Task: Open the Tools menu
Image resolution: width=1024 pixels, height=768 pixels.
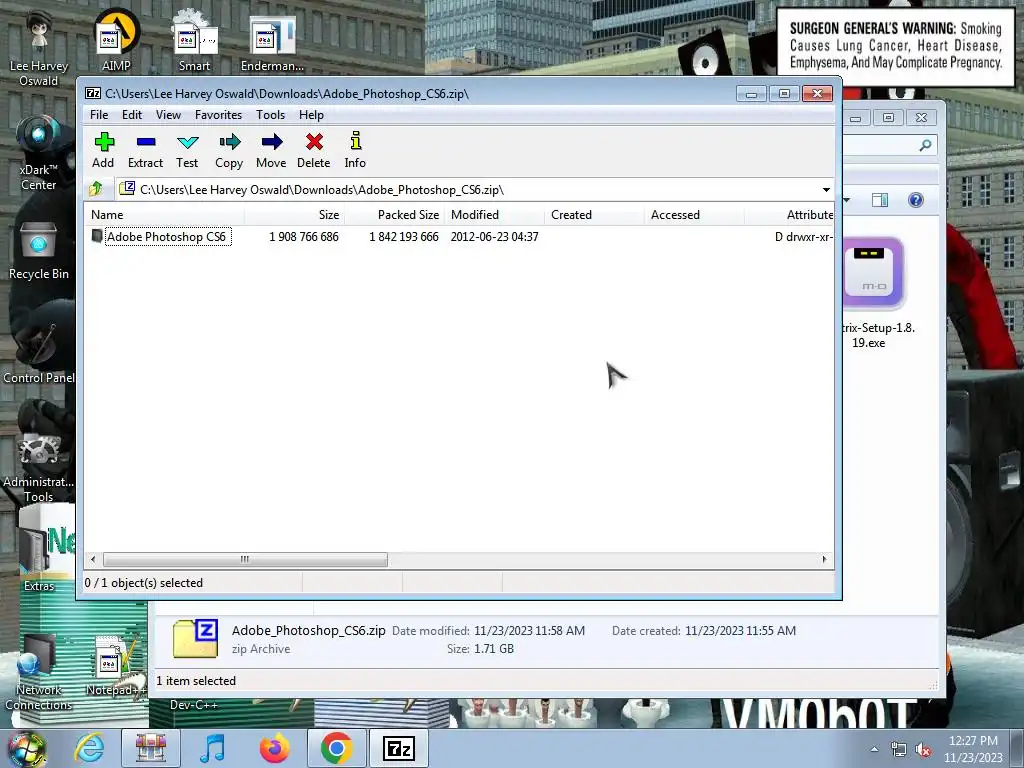Action: 270,115
